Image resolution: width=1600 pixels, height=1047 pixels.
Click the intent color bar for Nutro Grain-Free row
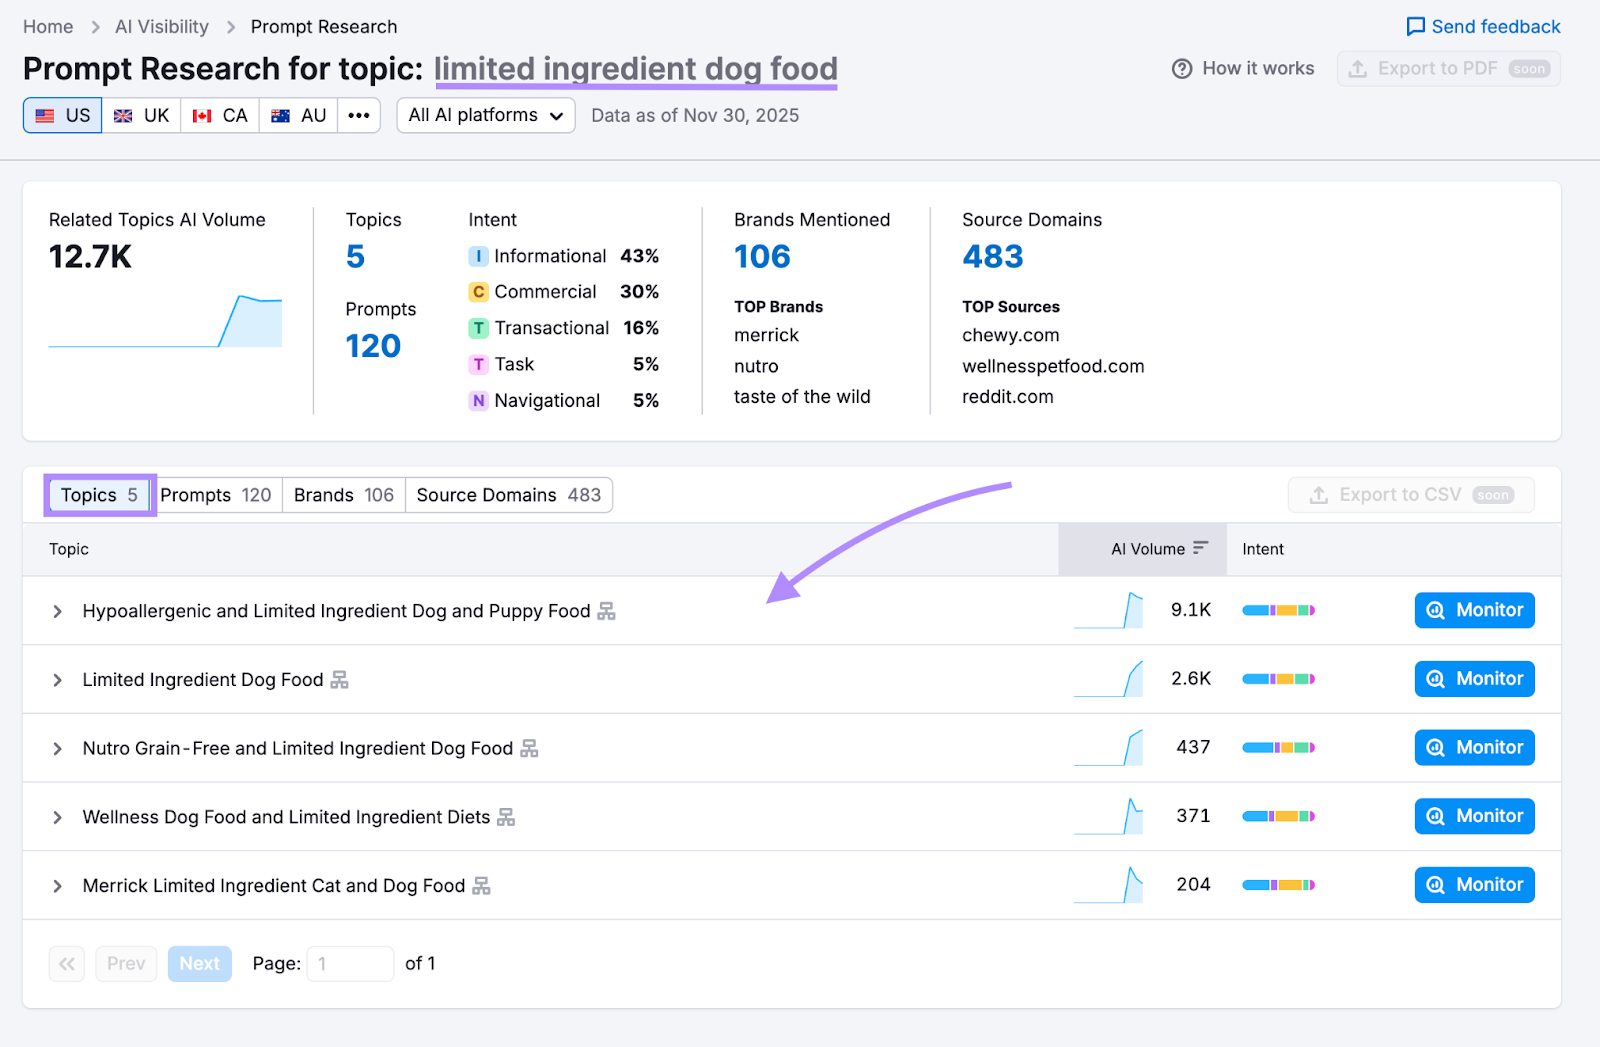pos(1277,747)
